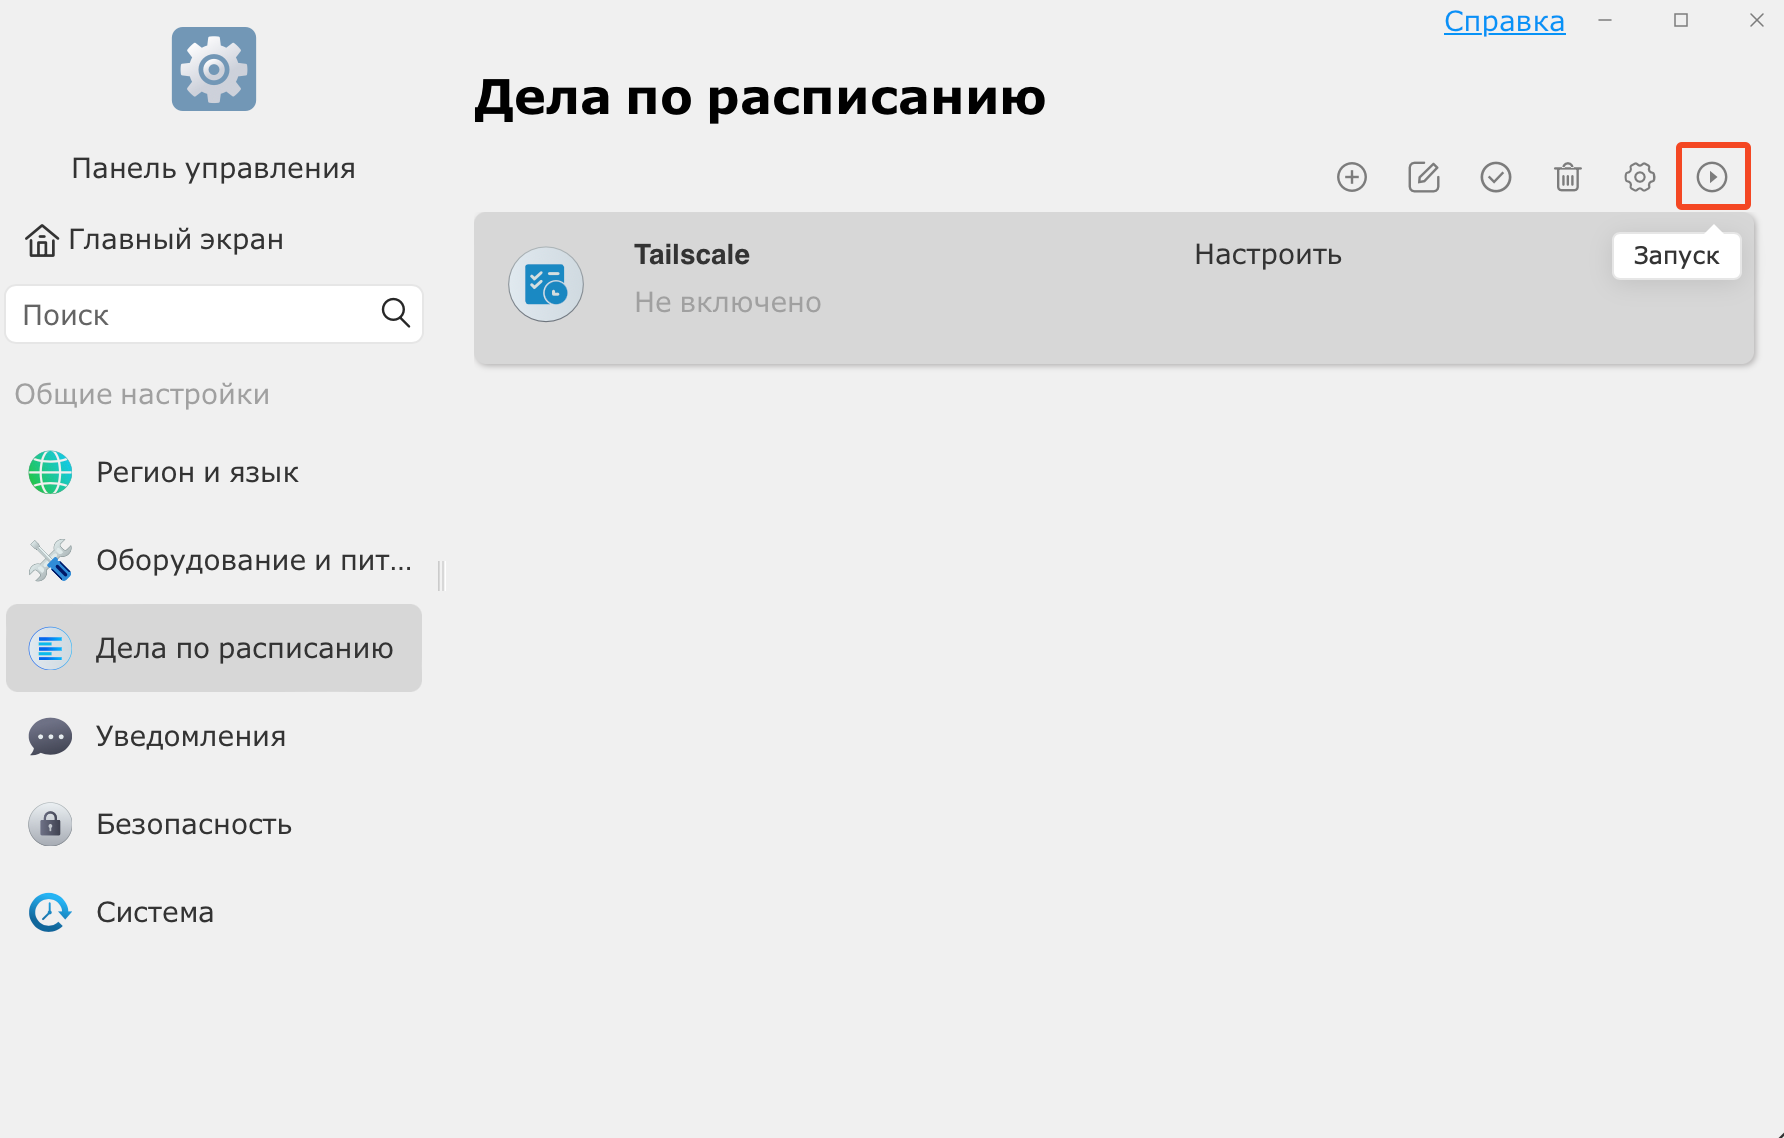Click the Control Panel gear logo

tap(214, 69)
